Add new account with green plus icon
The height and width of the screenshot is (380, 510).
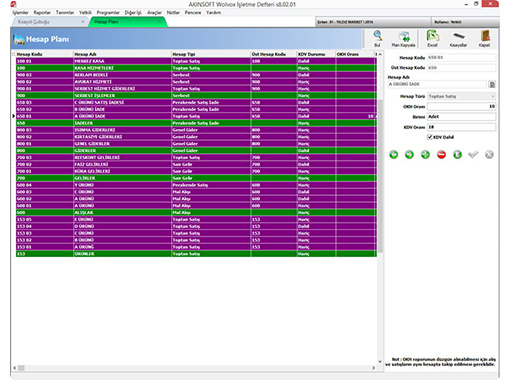[x=425, y=155]
